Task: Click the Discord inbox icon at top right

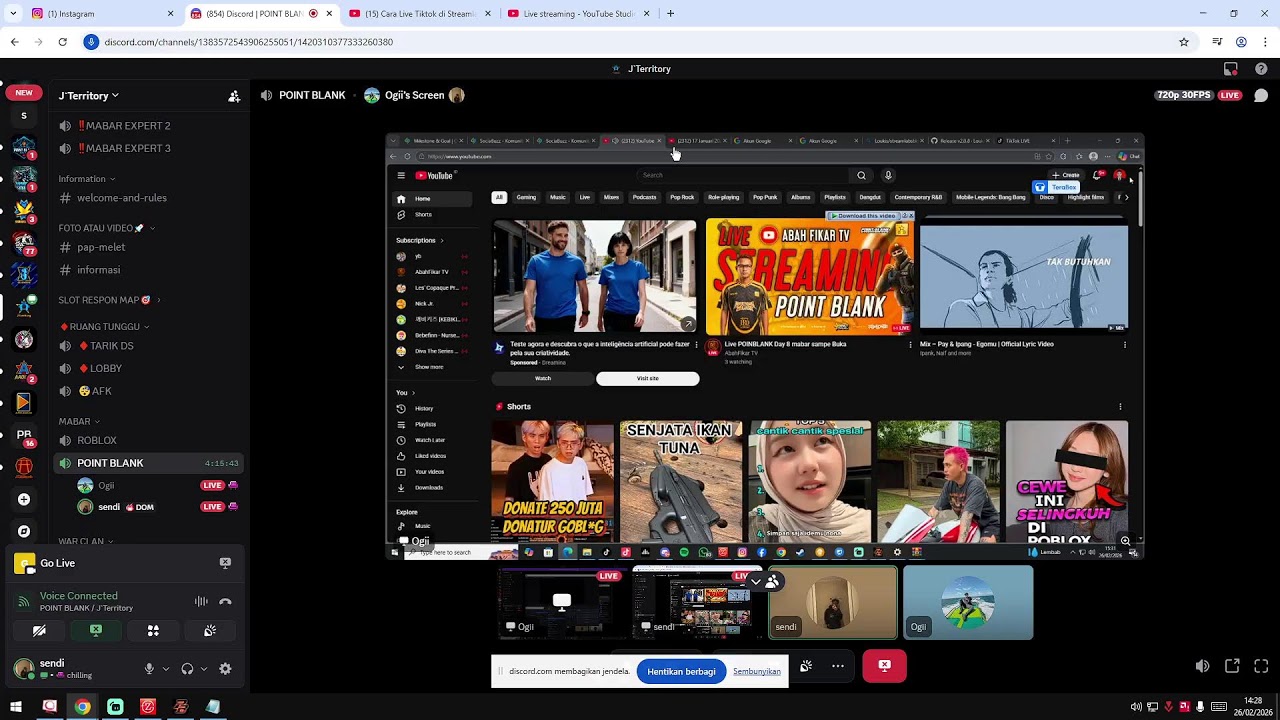Action: click(x=1231, y=69)
